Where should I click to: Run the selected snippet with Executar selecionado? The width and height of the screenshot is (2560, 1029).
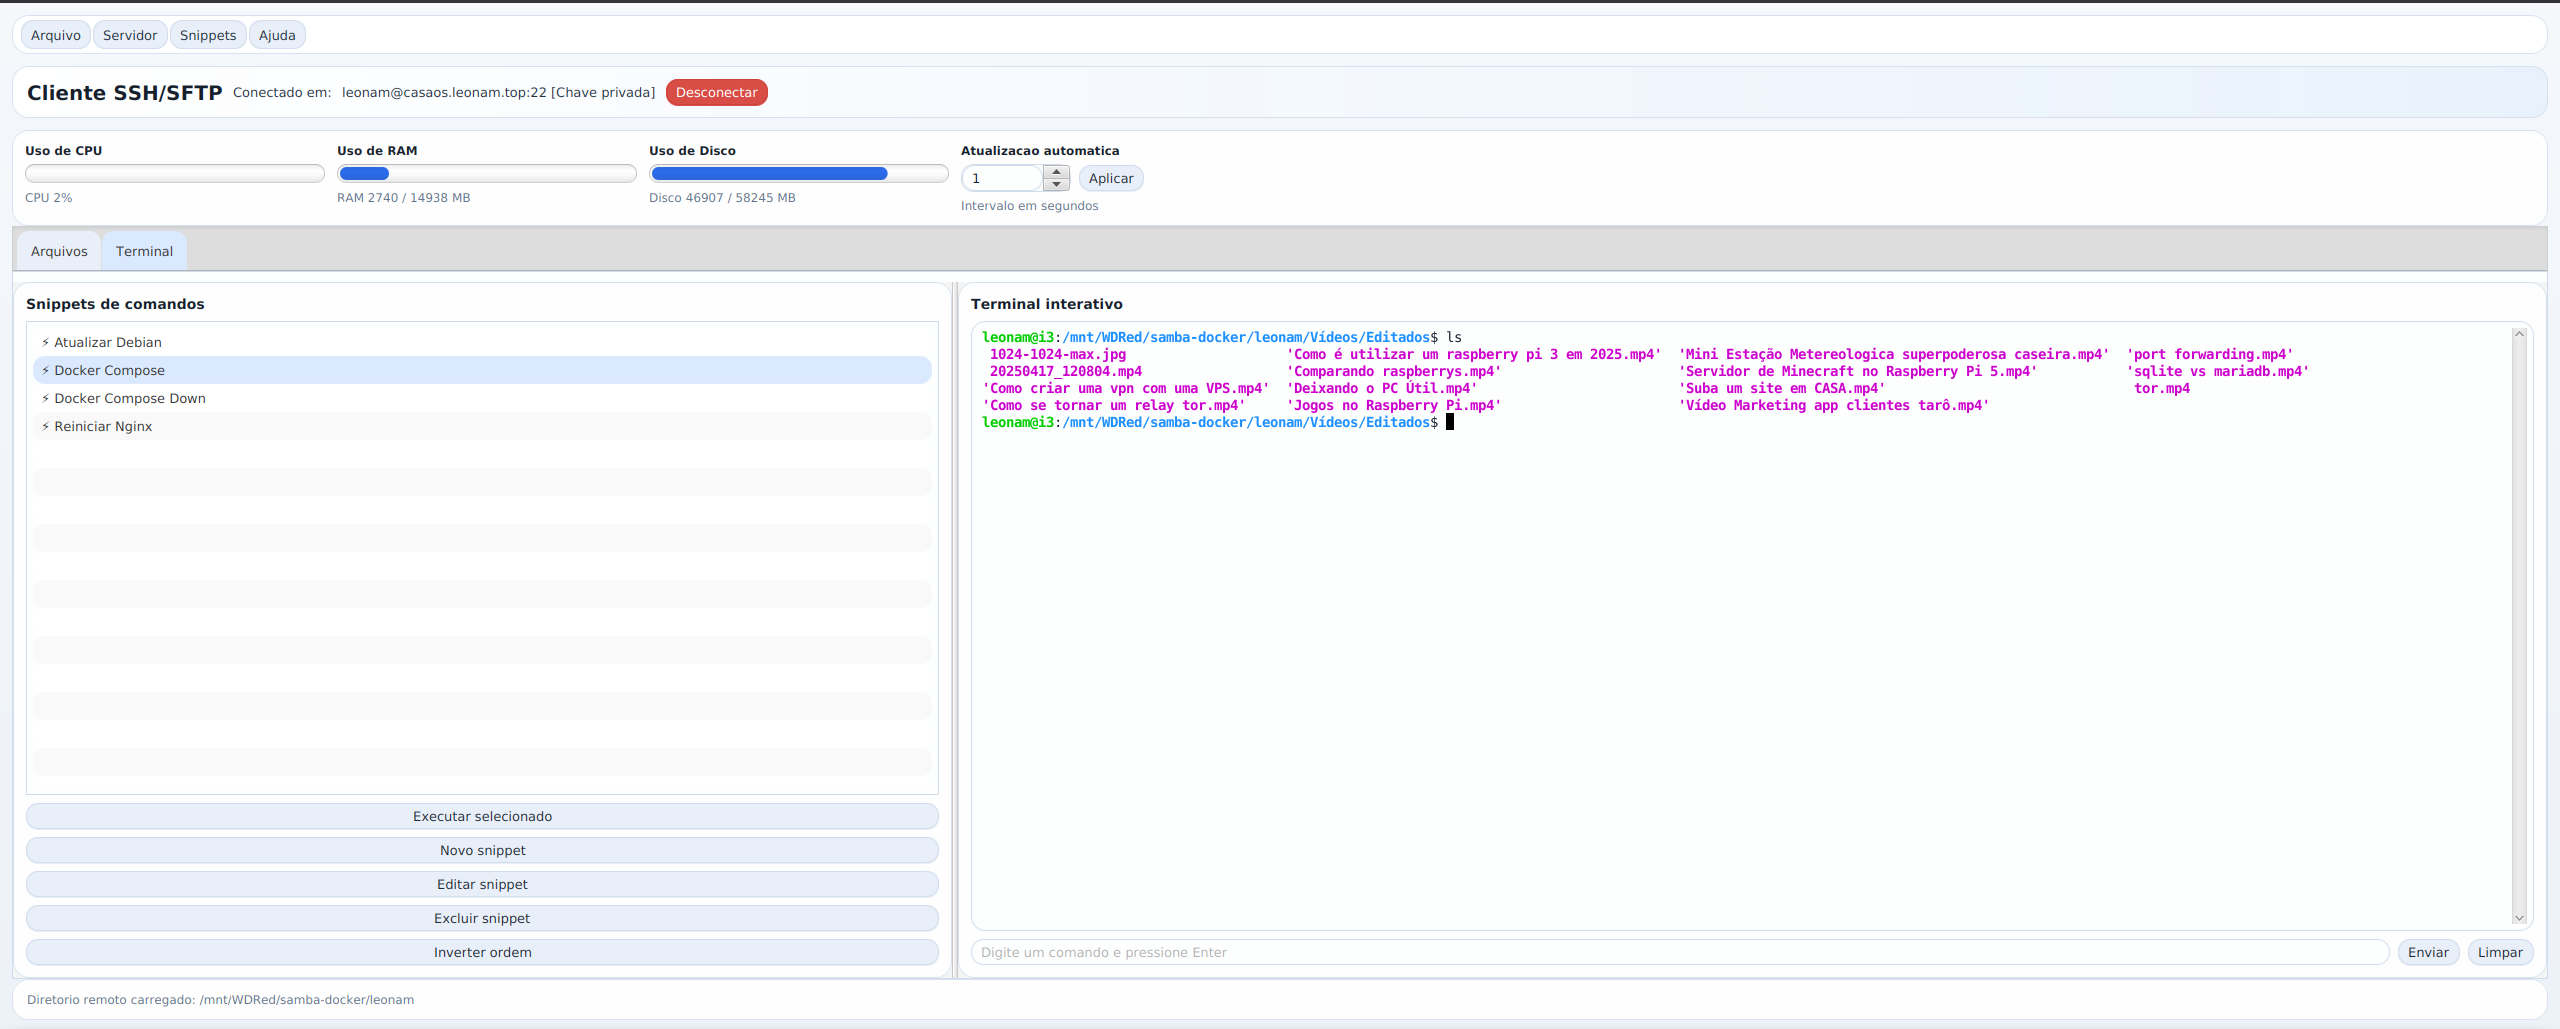click(482, 816)
